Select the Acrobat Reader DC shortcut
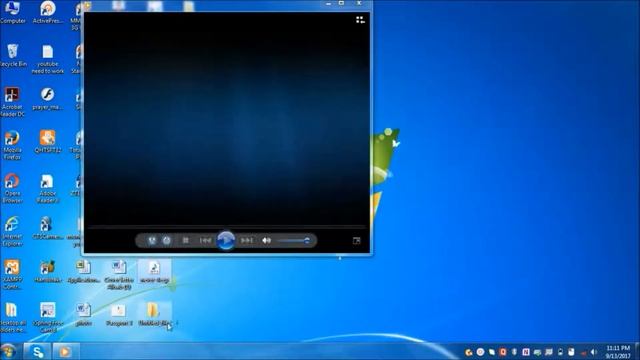Viewport: 640px width, 360px height. [12, 102]
